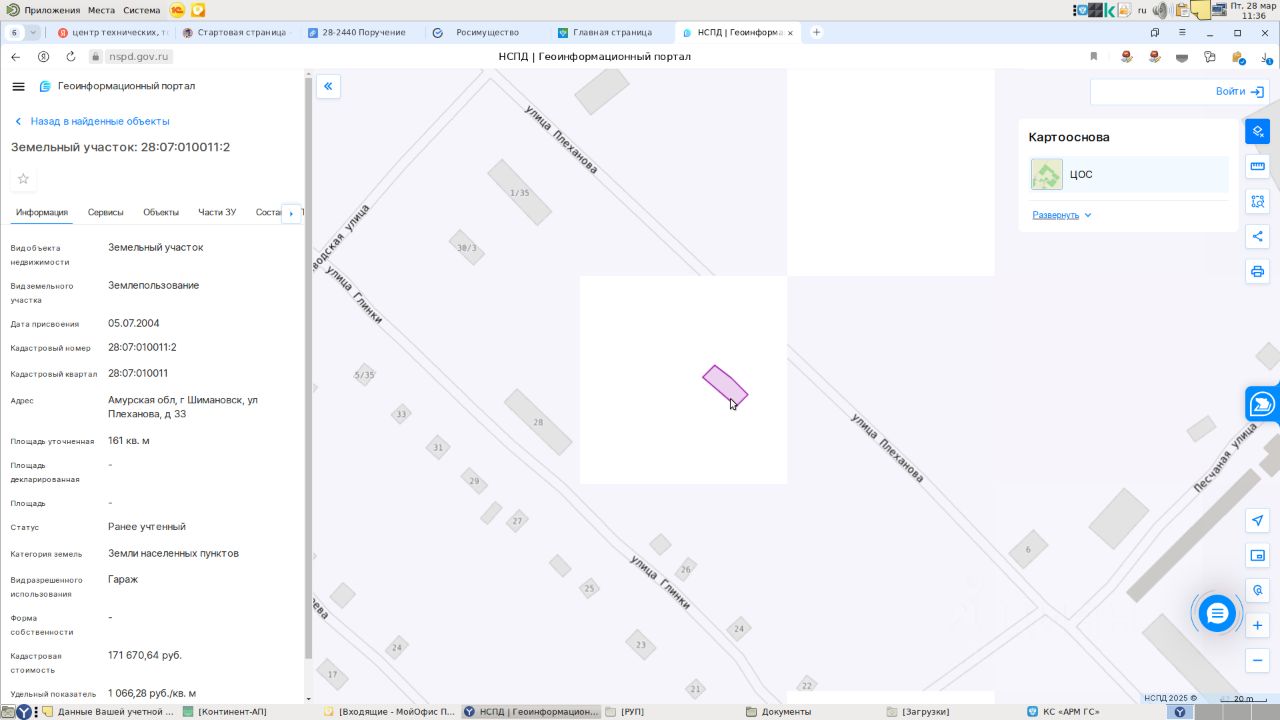The height and width of the screenshot is (720, 1280).
Task: Click the cadastral value 171 670,64 руб.
Action: coord(145,656)
